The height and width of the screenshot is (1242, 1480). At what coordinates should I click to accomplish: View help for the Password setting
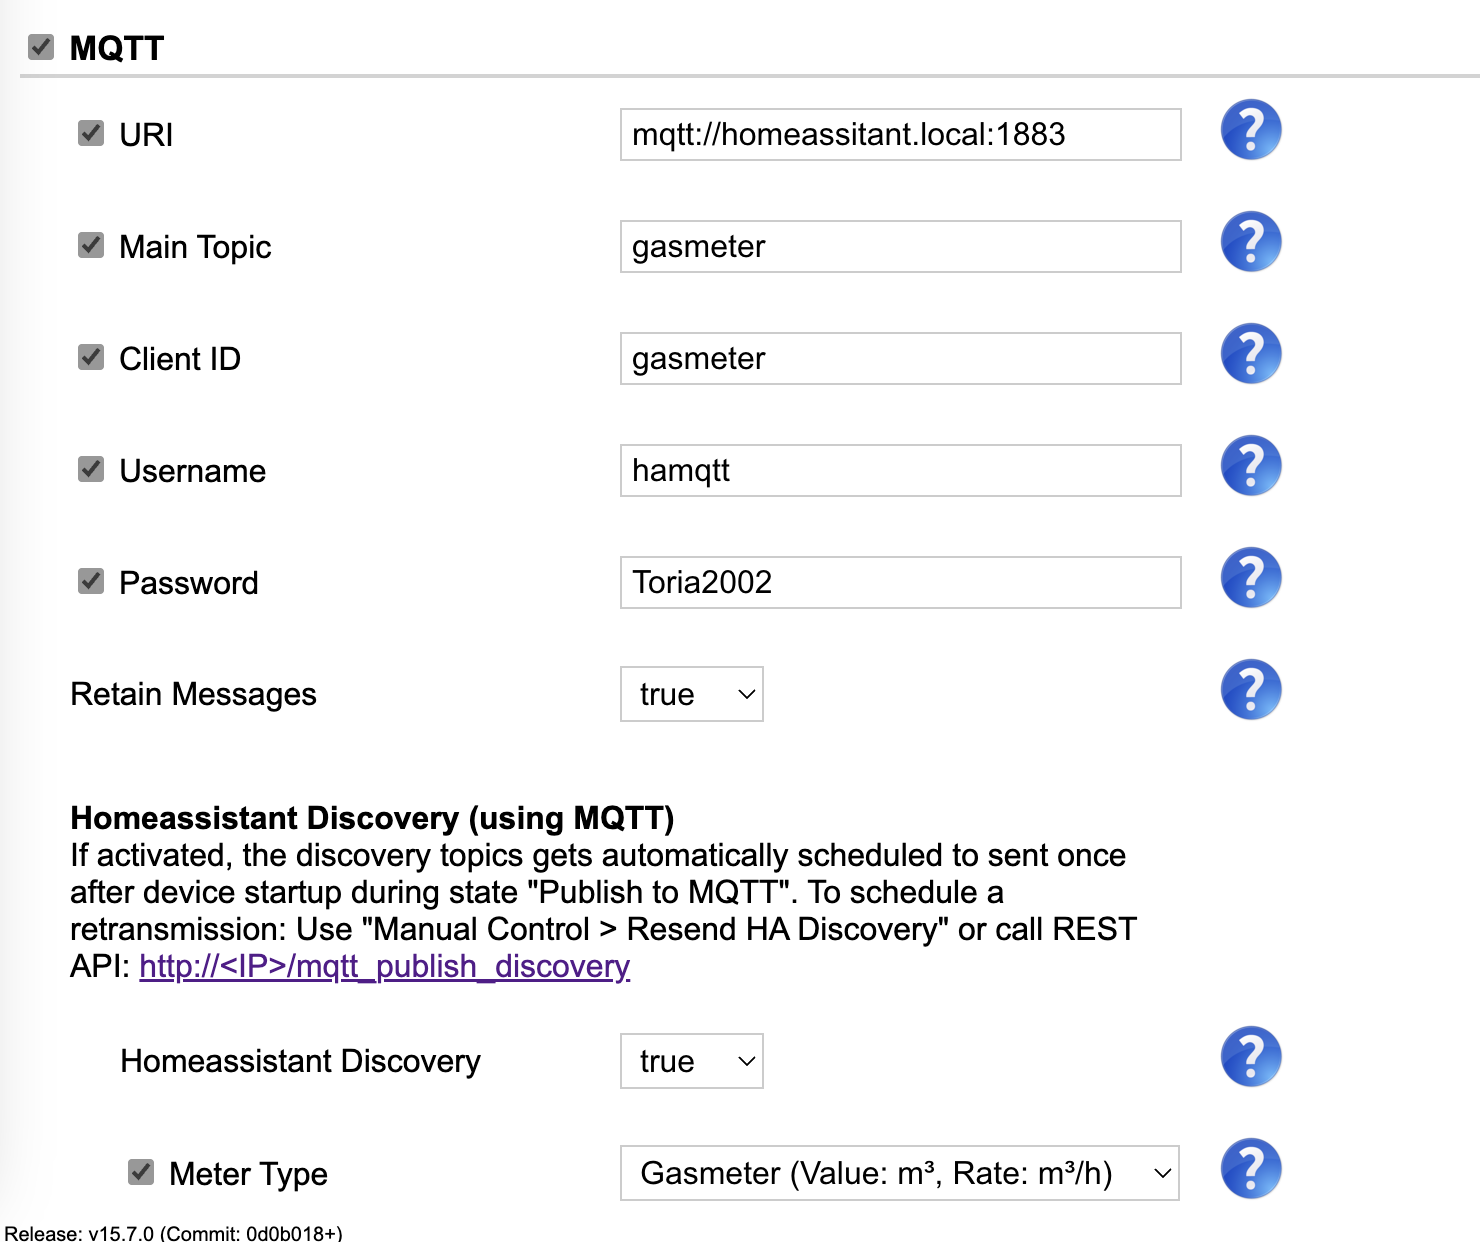1250,578
